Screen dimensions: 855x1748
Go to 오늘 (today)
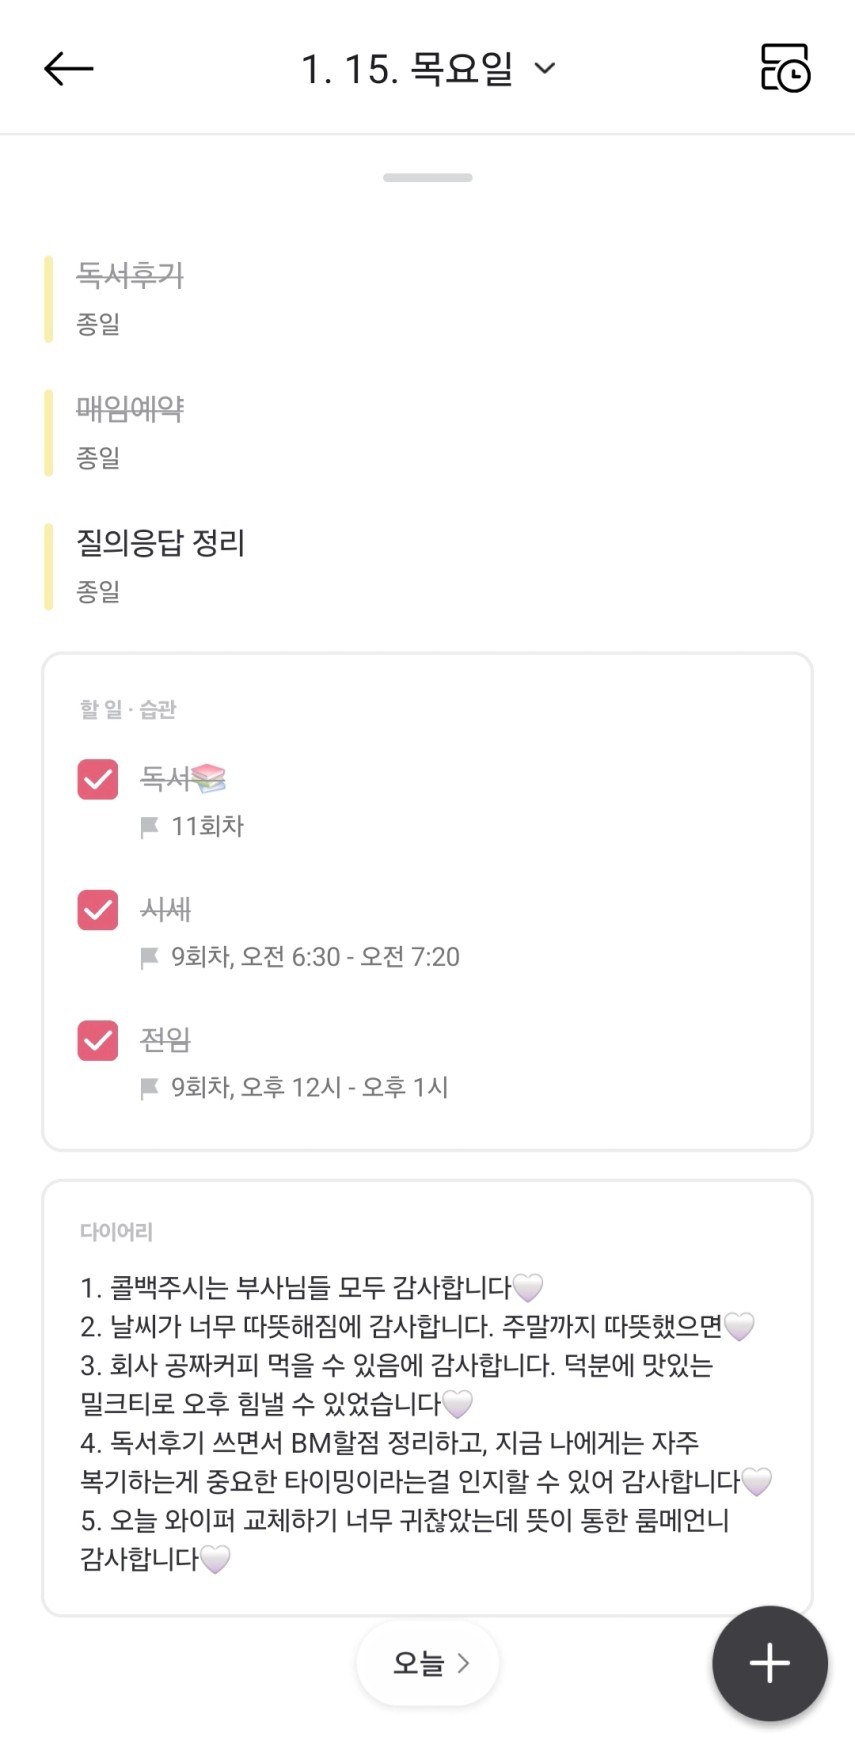(418, 1663)
